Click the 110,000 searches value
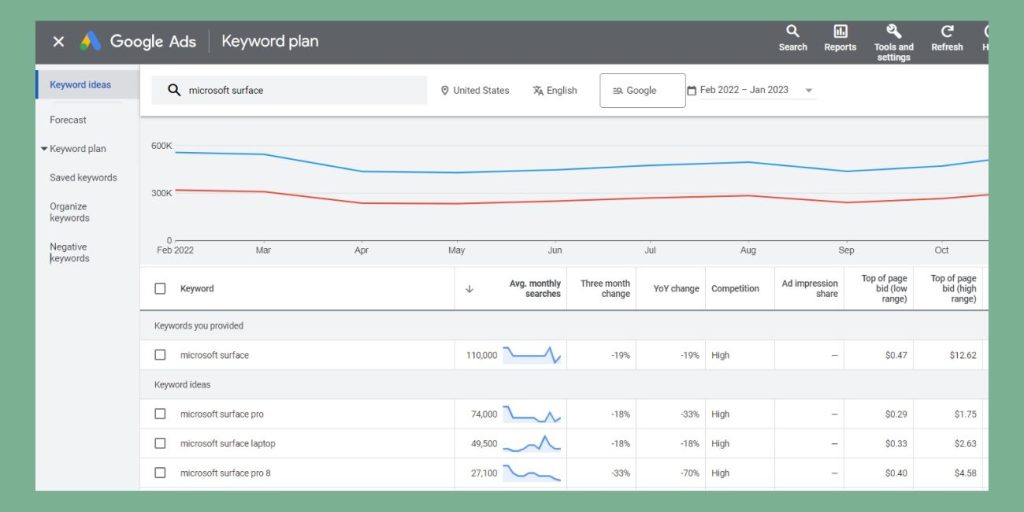This screenshot has width=1024, height=512. click(x=481, y=355)
